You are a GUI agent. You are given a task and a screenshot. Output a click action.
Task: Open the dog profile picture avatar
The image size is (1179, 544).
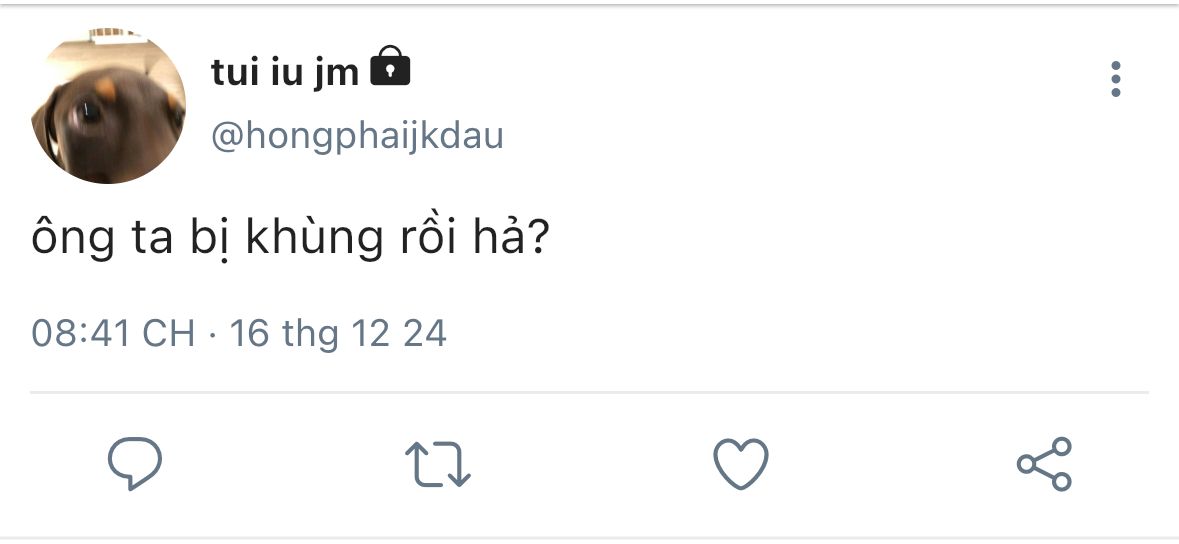108,106
